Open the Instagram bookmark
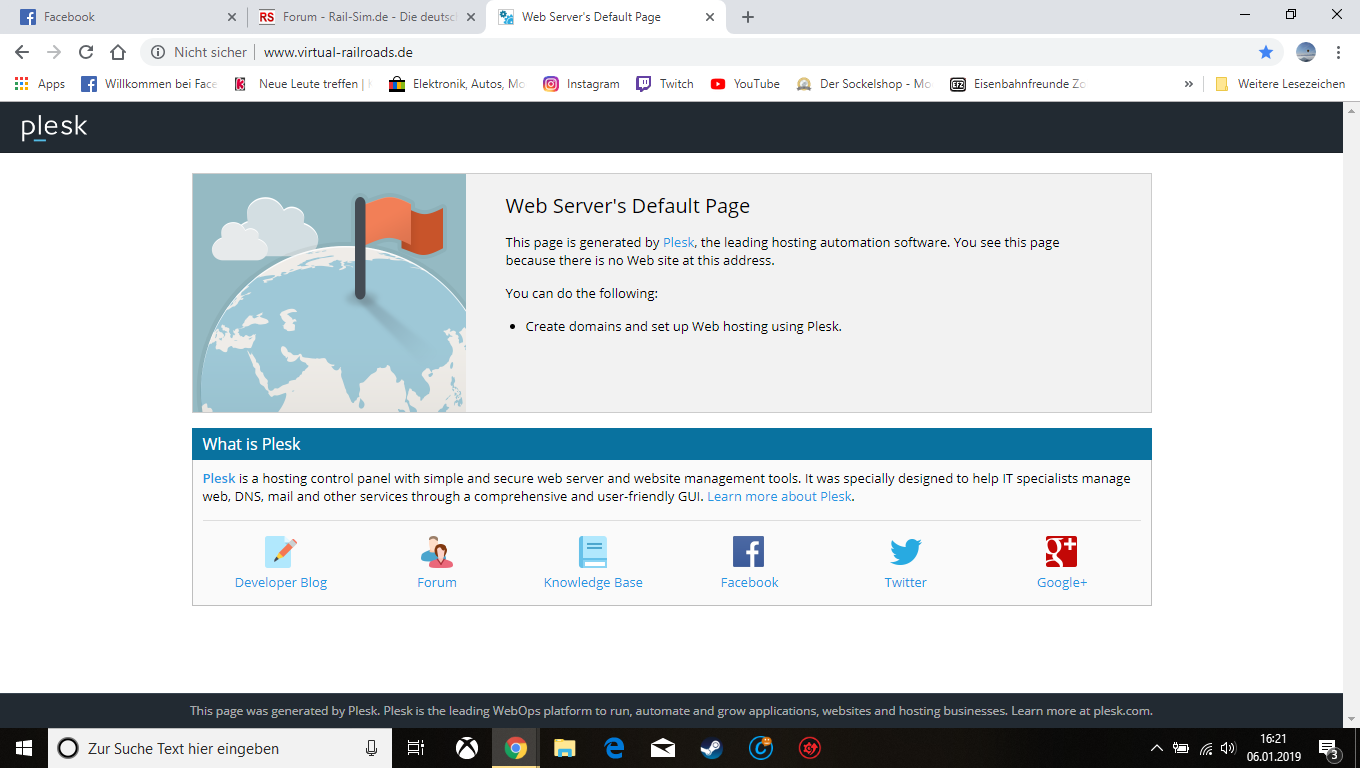This screenshot has height=768, width=1360. (x=581, y=84)
